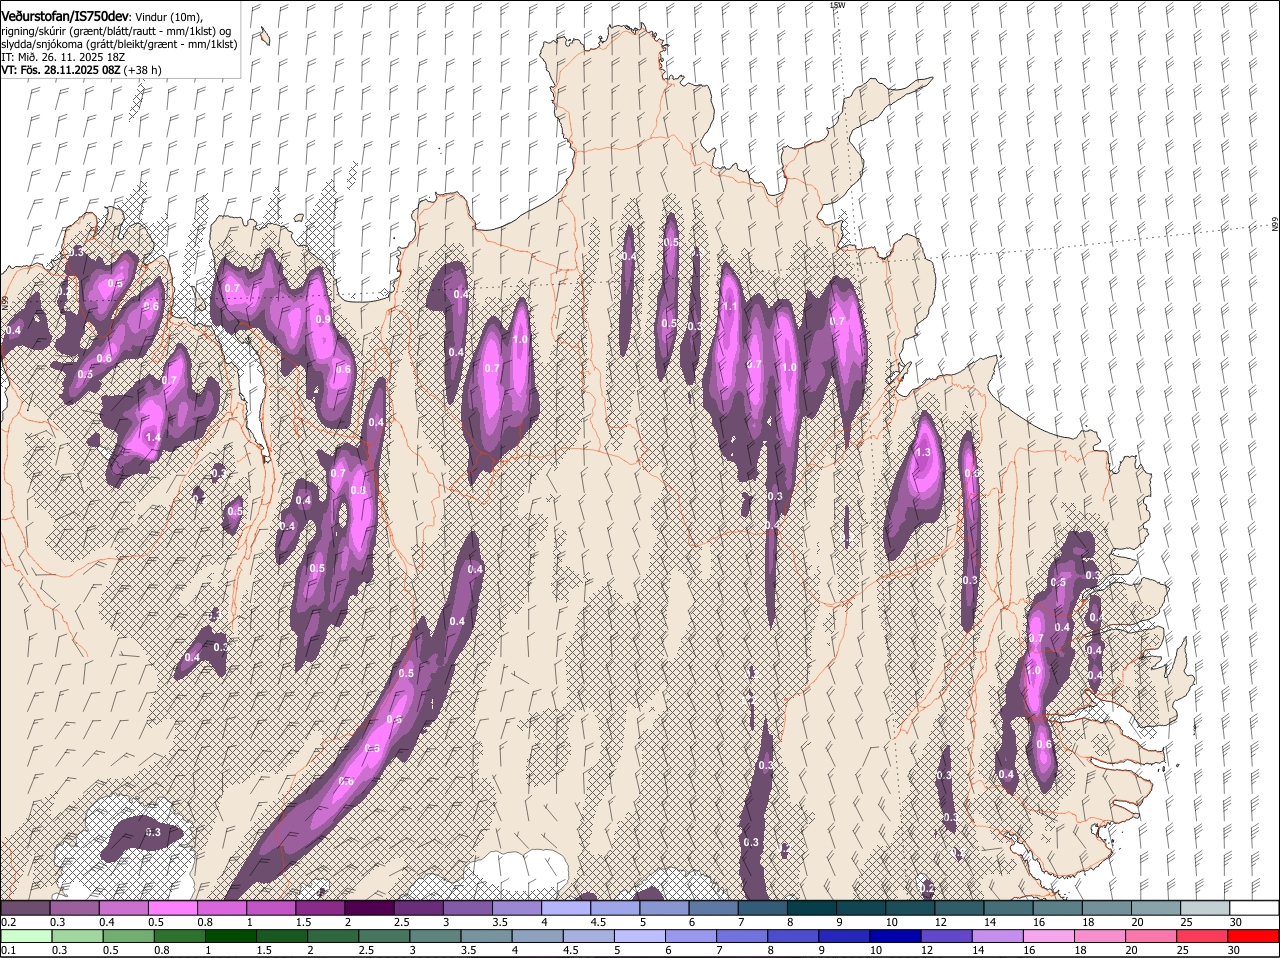Pick the dark green 1–1.5 rain legend swatch
The image size is (1280, 958).
pyautogui.click(x=230, y=936)
